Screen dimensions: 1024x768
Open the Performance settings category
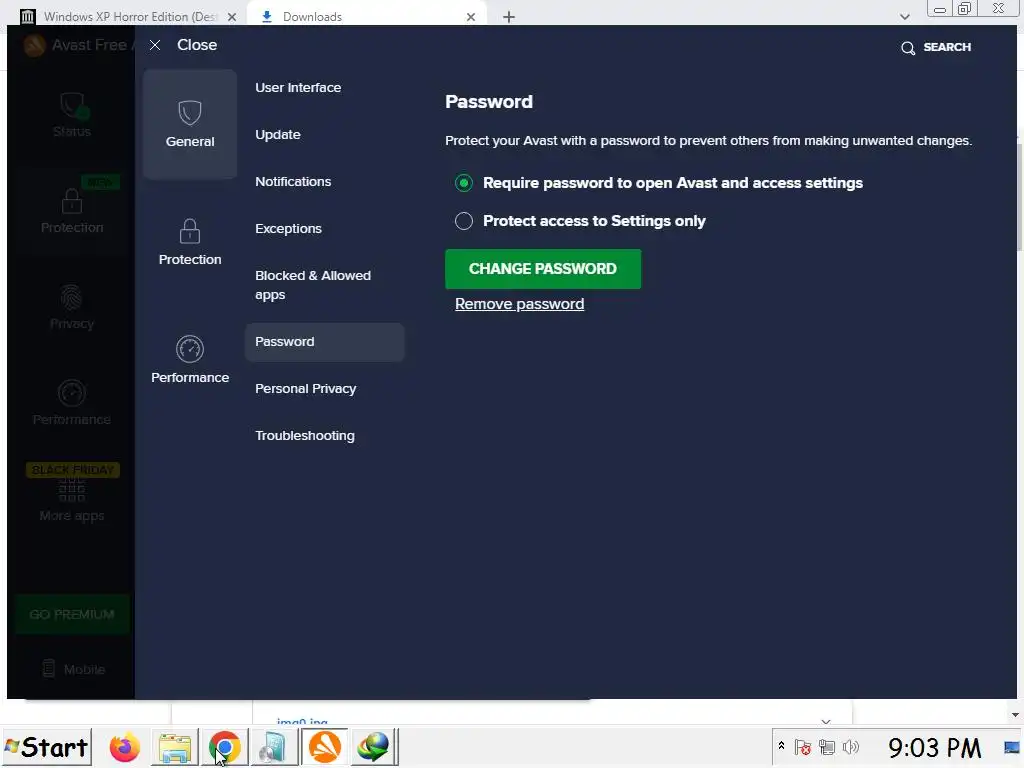click(x=190, y=360)
